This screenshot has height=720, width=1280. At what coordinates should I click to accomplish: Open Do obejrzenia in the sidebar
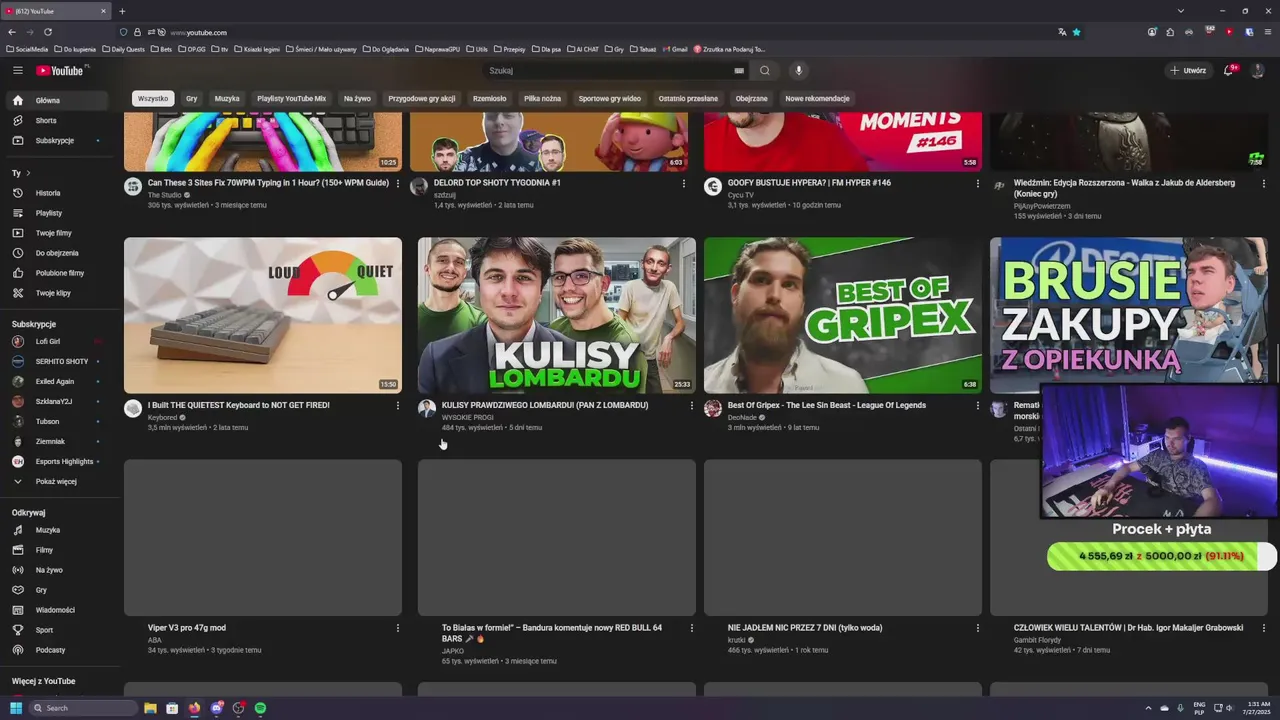click(x=55, y=253)
